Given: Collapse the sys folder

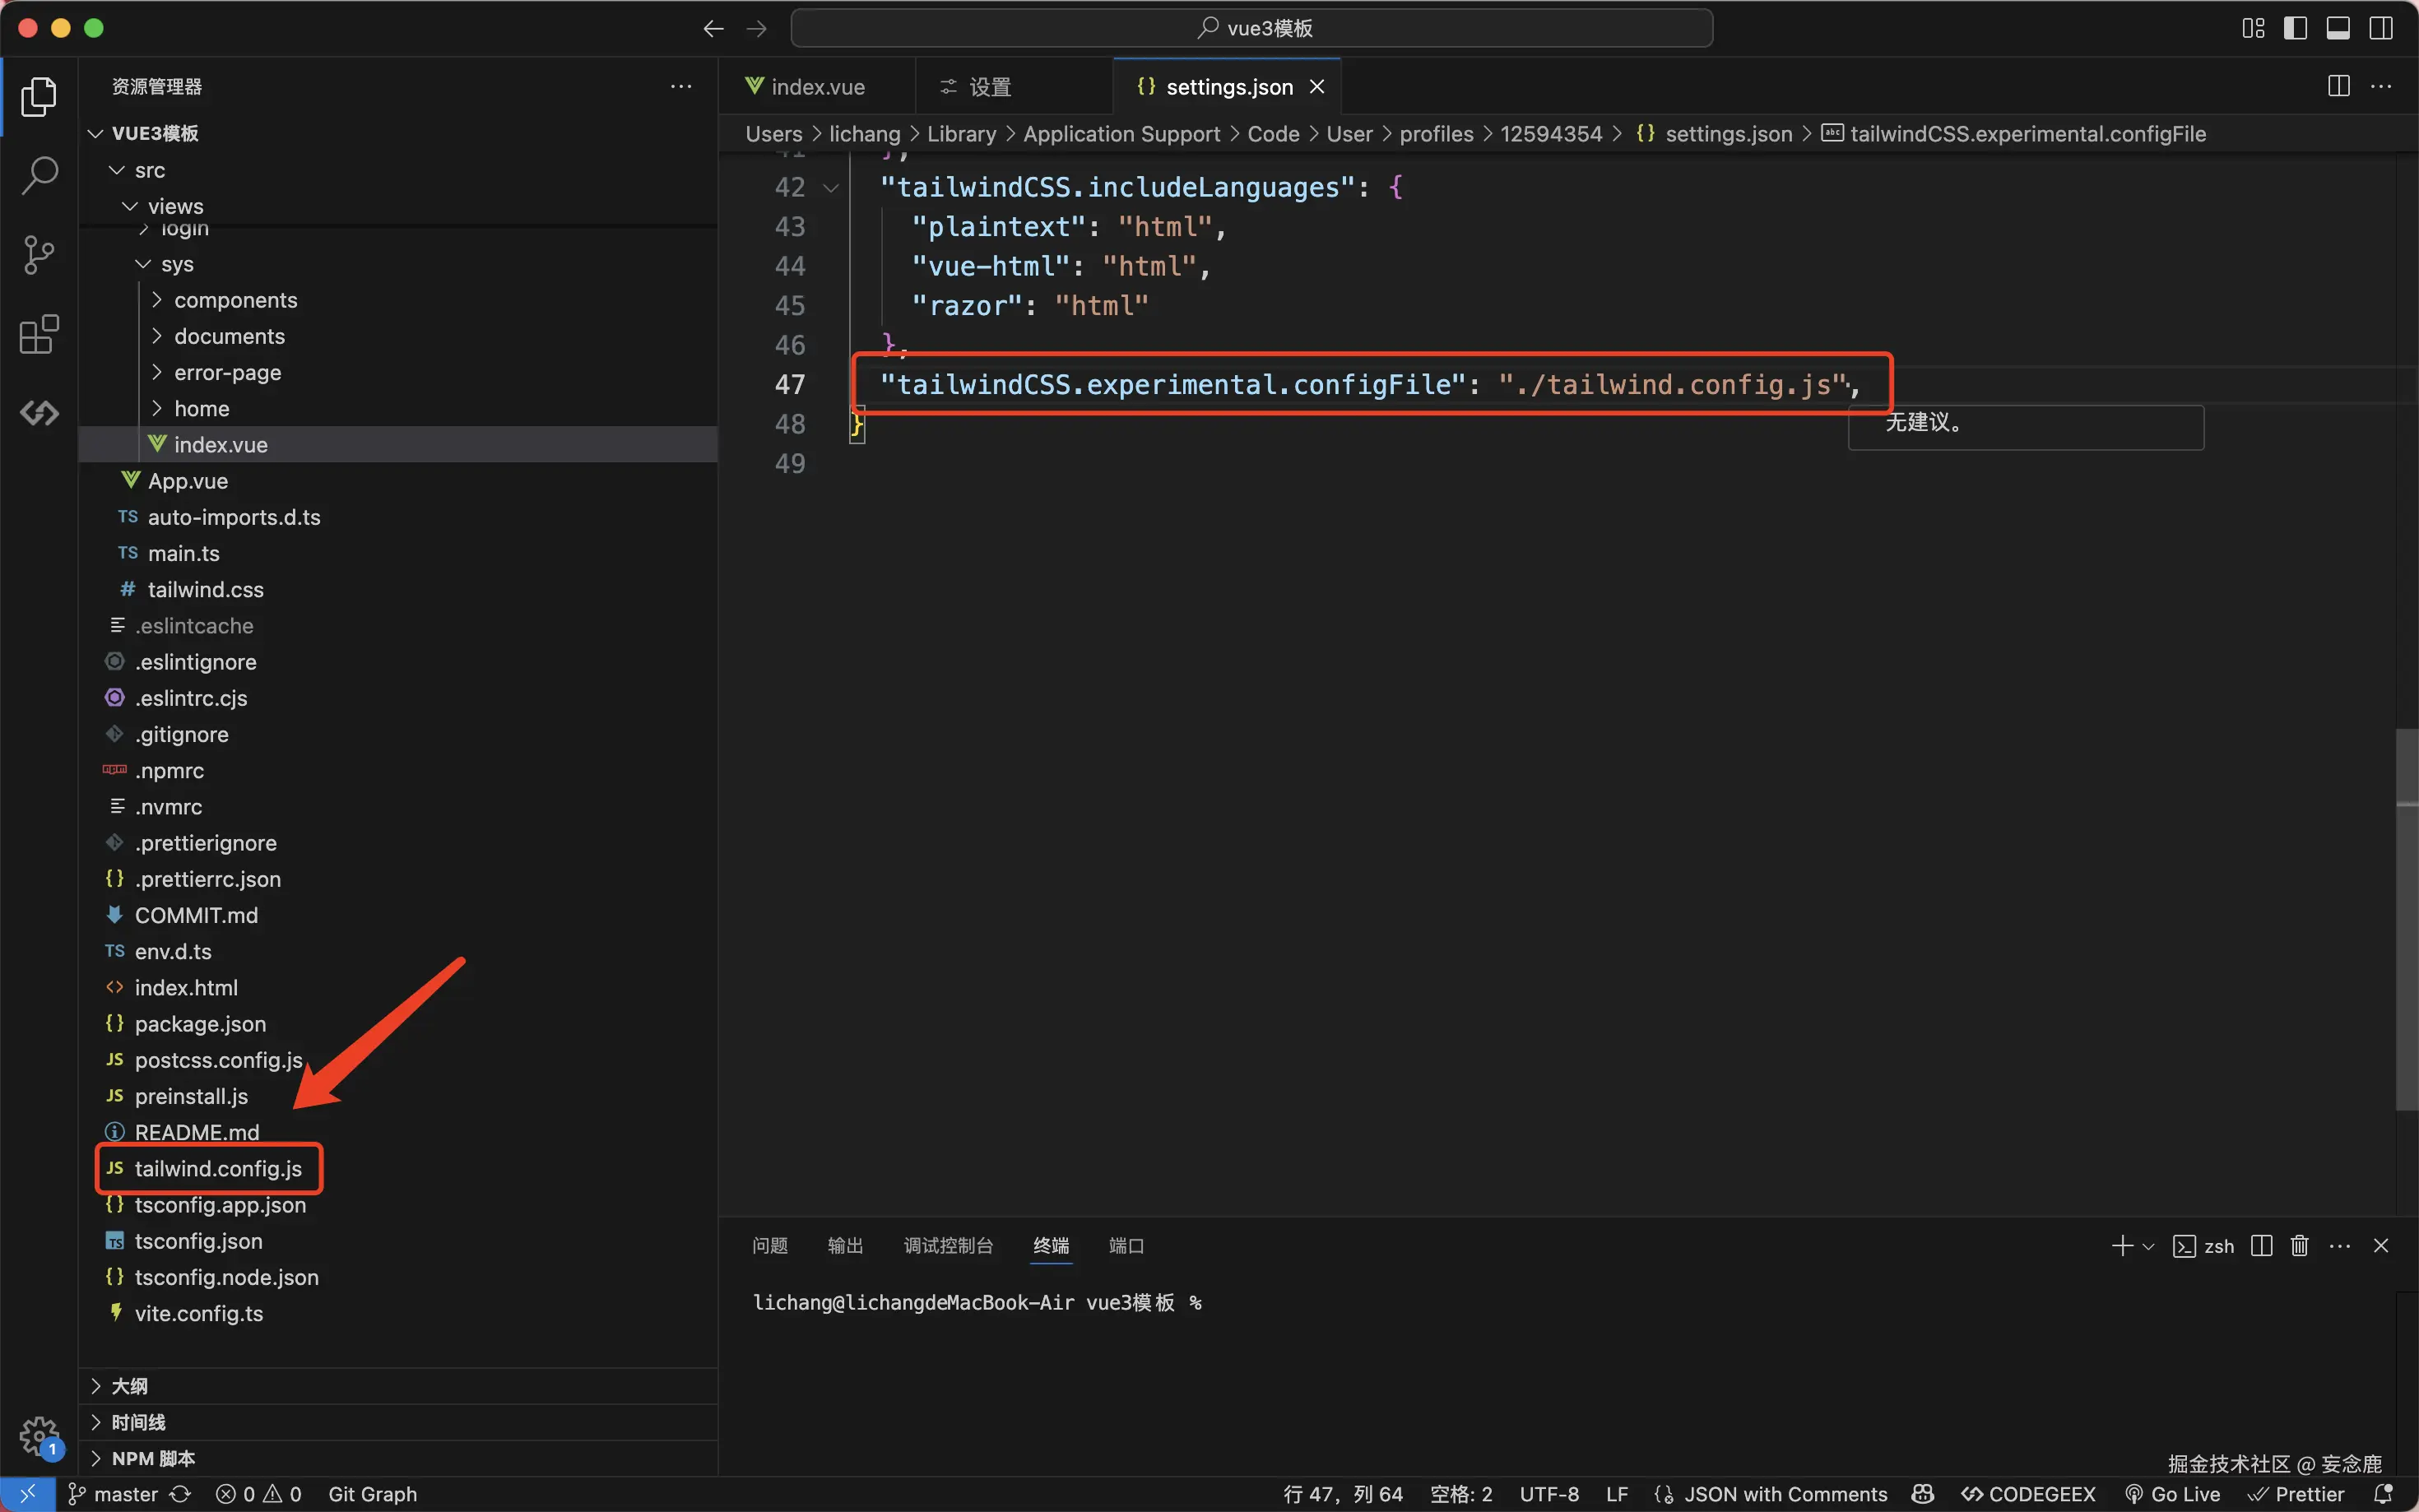Looking at the screenshot, I should (176, 264).
